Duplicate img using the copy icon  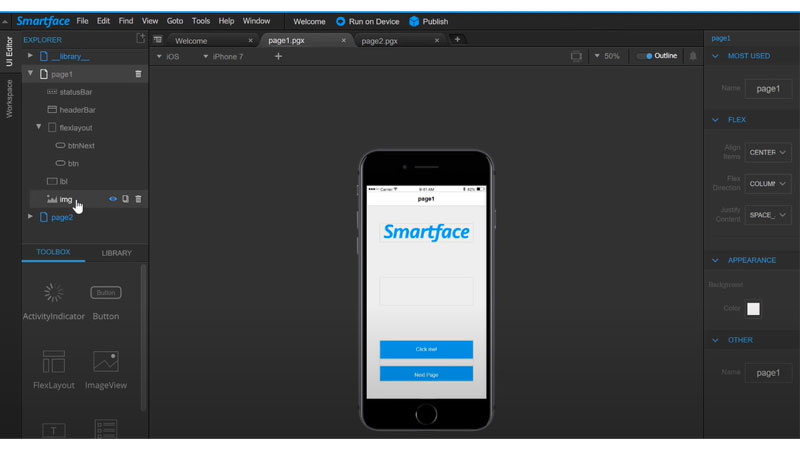126,199
